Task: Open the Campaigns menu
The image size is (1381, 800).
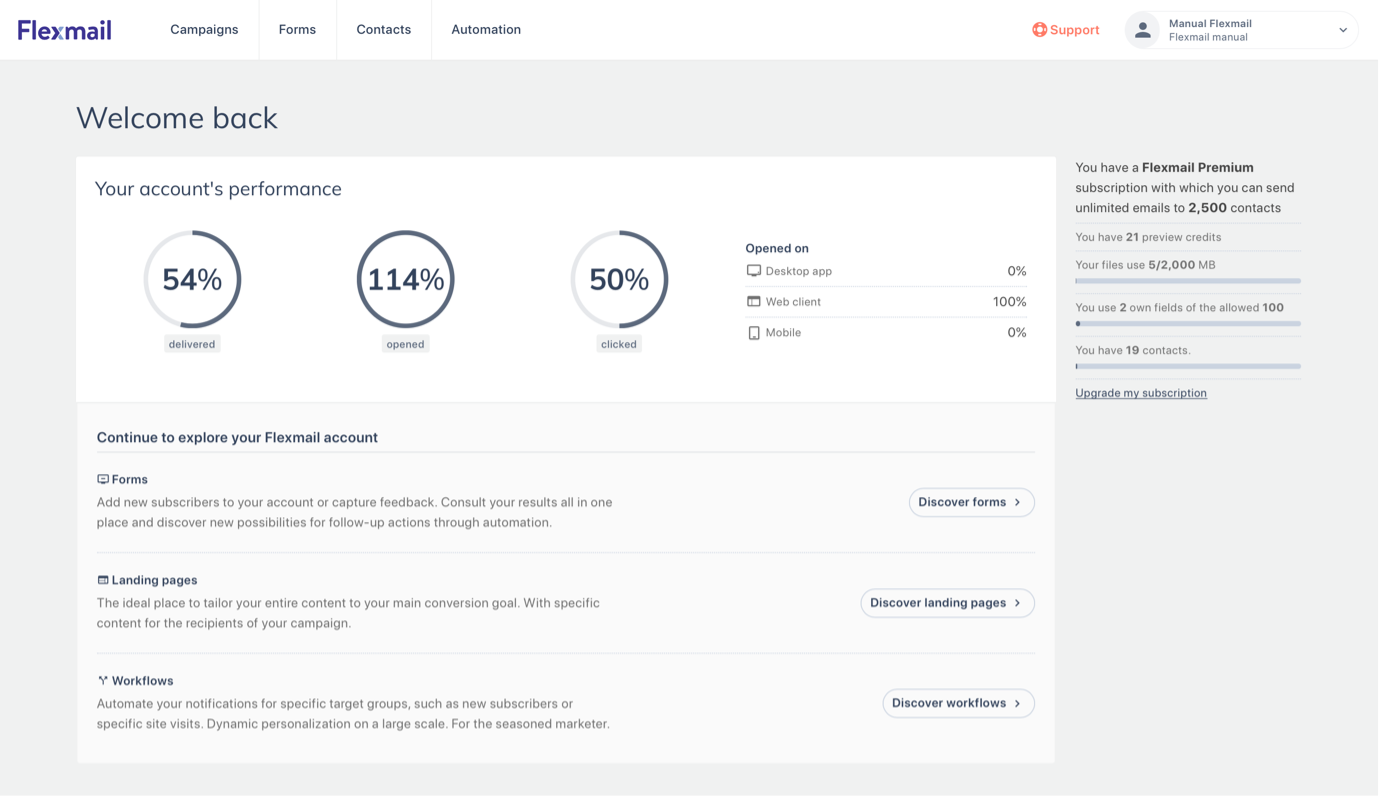Action: click(x=204, y=30)
